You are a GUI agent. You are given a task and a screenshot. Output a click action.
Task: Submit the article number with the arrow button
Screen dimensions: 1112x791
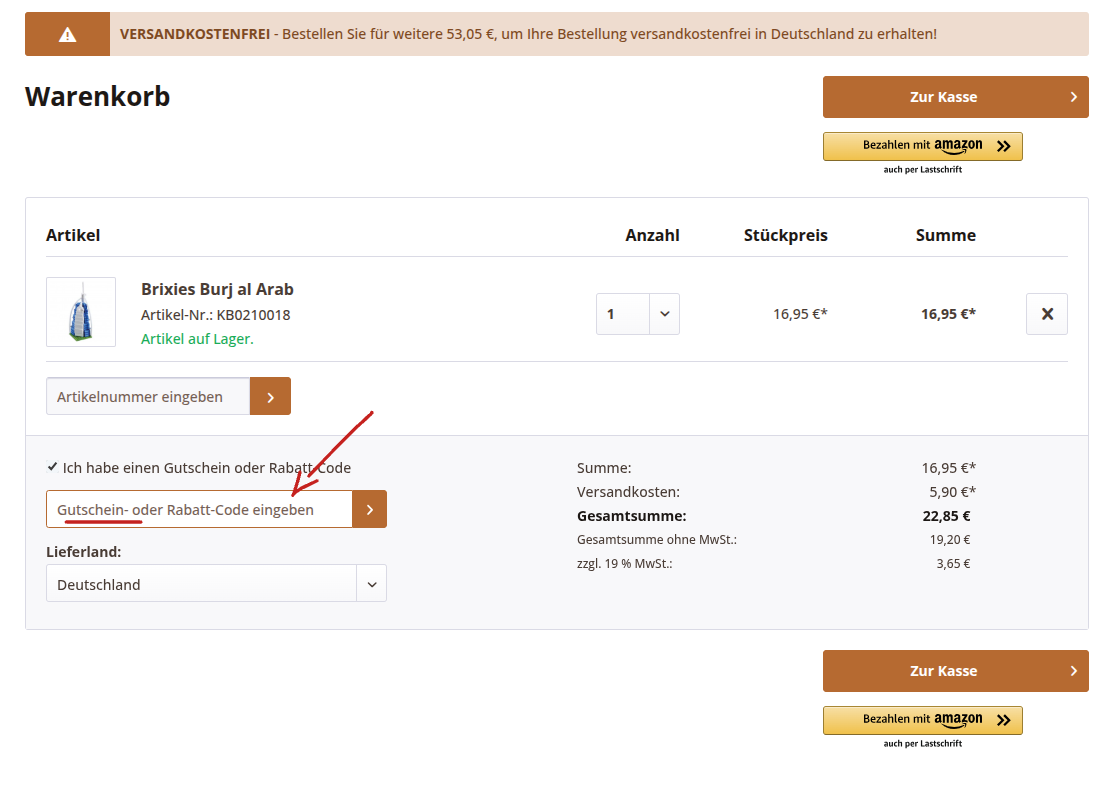coord(270,396)
